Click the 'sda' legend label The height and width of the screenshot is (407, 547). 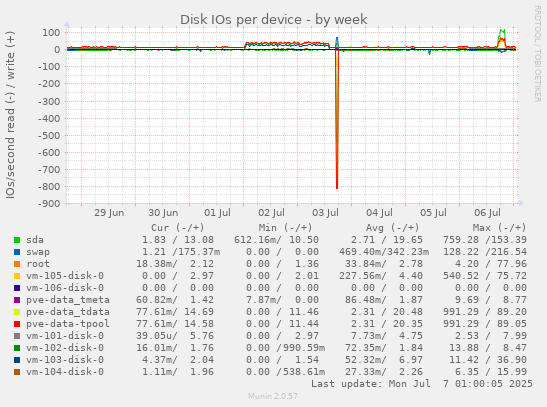point(35,240)
